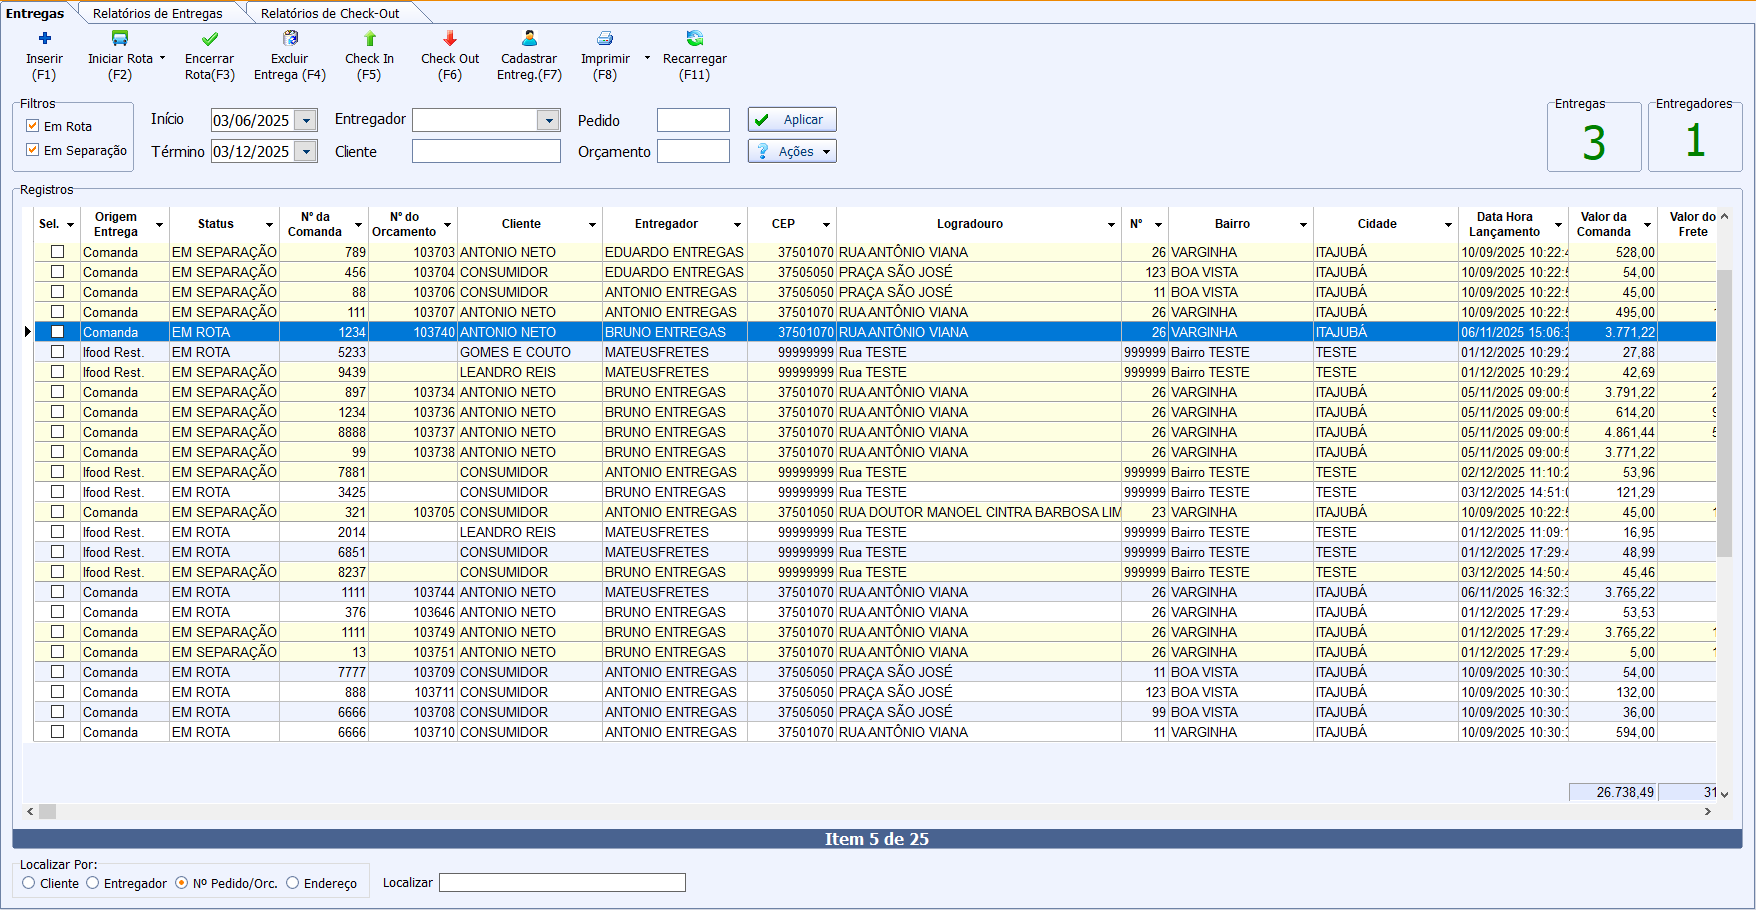Click the Check Out red arrow icon
Screen dimensions: 1756x910
tap(450, 39)
